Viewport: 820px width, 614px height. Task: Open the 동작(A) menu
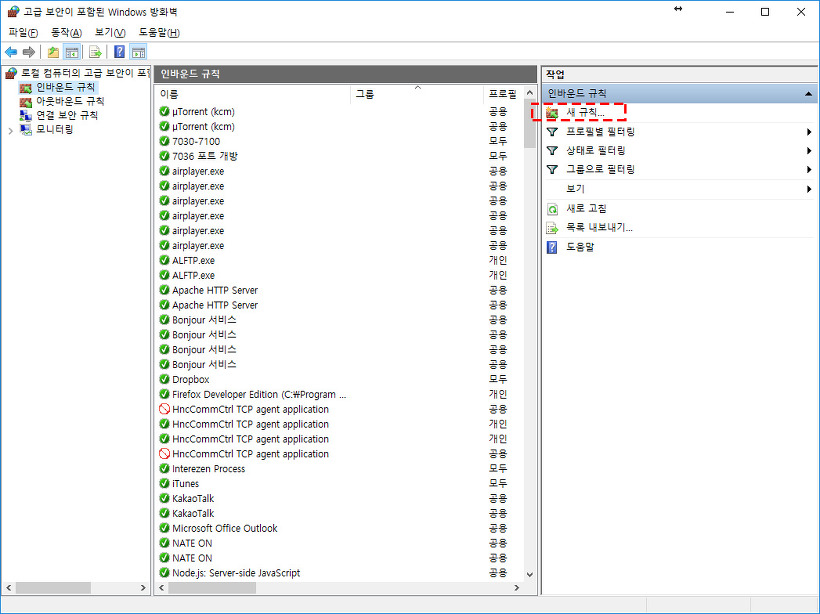(66, 32)
